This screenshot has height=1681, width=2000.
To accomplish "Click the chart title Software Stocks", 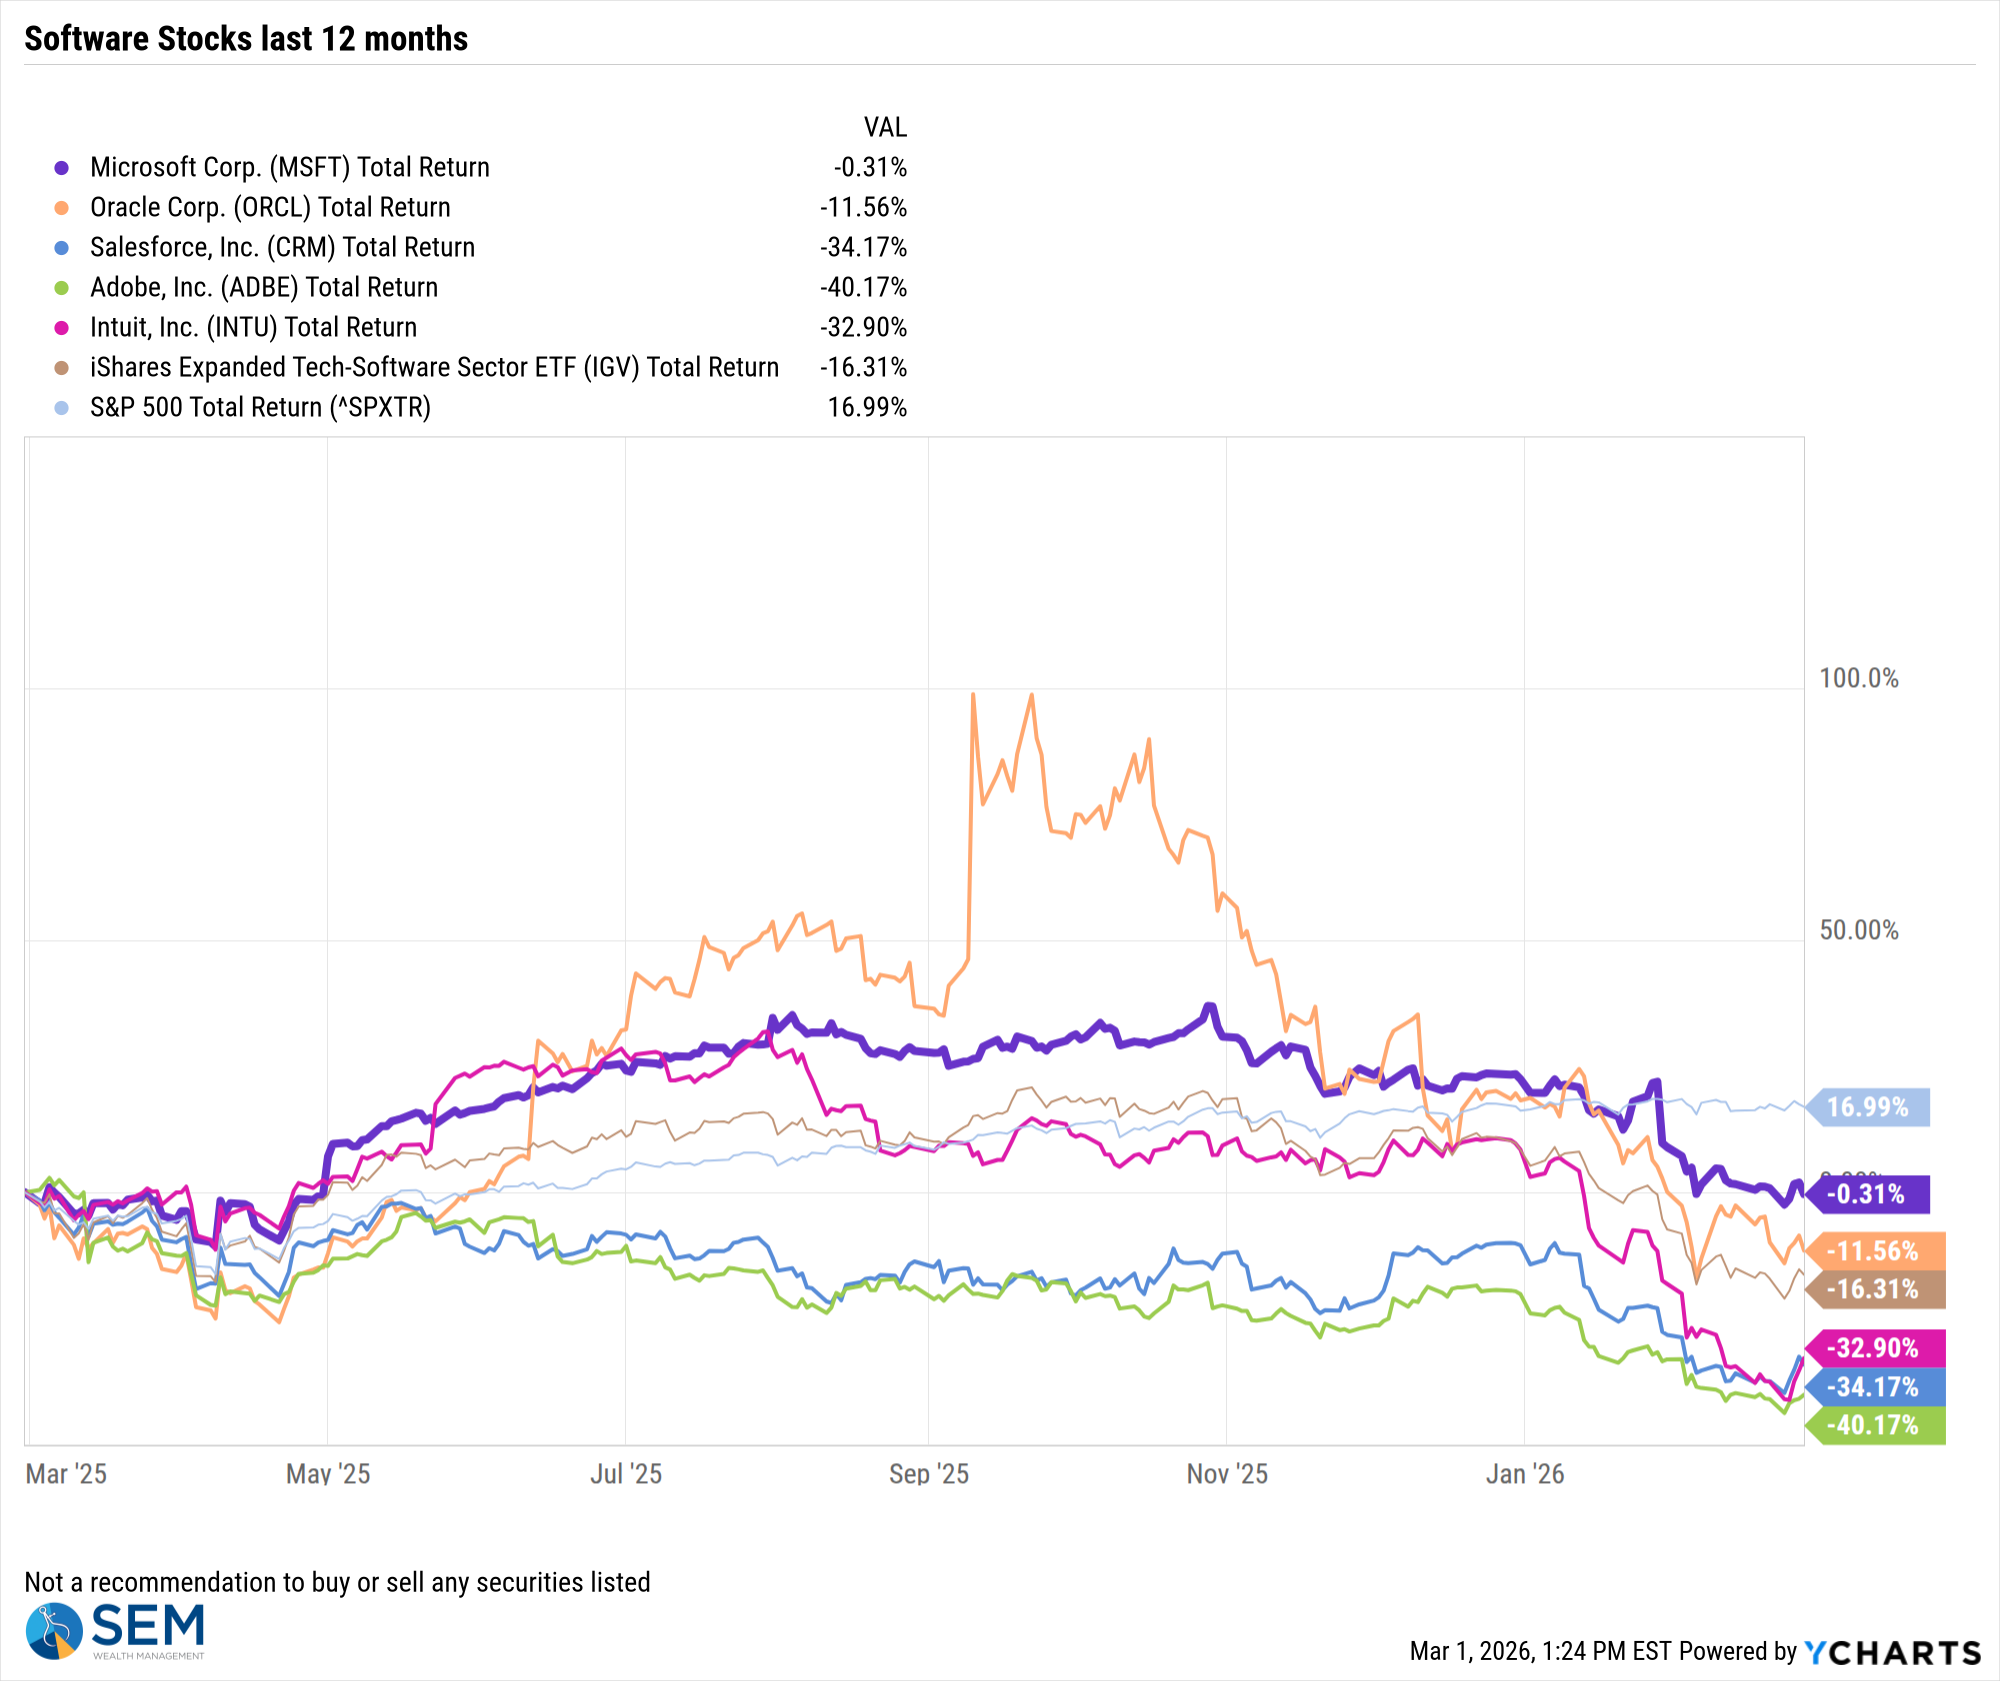I will tap(246, 39).
